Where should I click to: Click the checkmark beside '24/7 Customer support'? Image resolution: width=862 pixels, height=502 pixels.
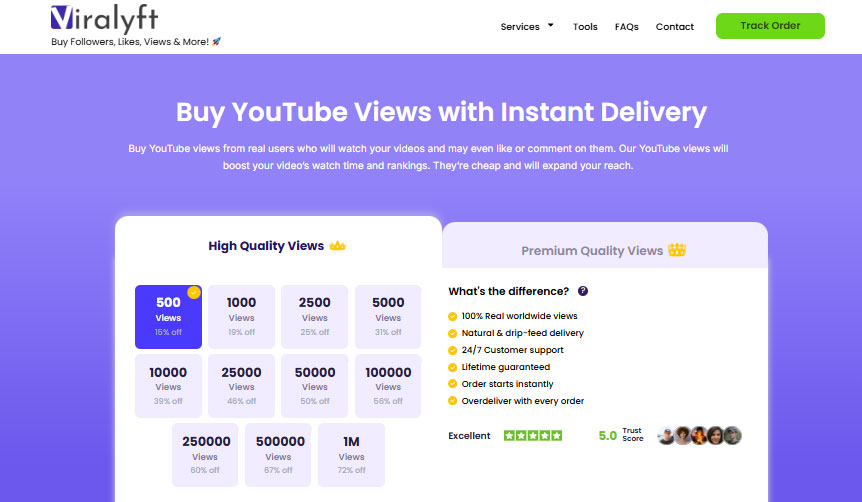coord(452,350)
